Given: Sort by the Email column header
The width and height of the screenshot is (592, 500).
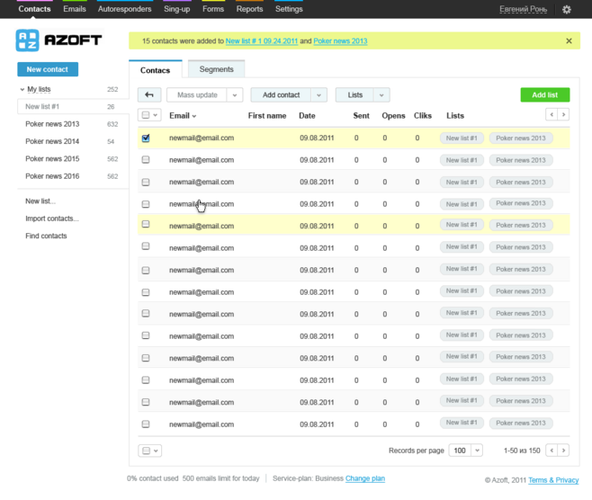Looking at the screenshot, I should click(x=183, y=116).
